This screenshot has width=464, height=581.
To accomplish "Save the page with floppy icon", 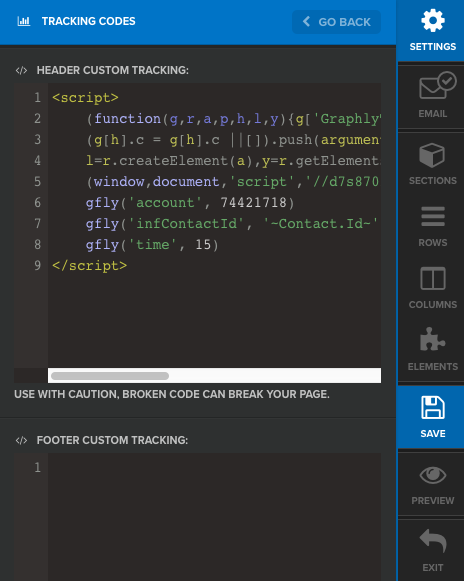I will point(432,417).
